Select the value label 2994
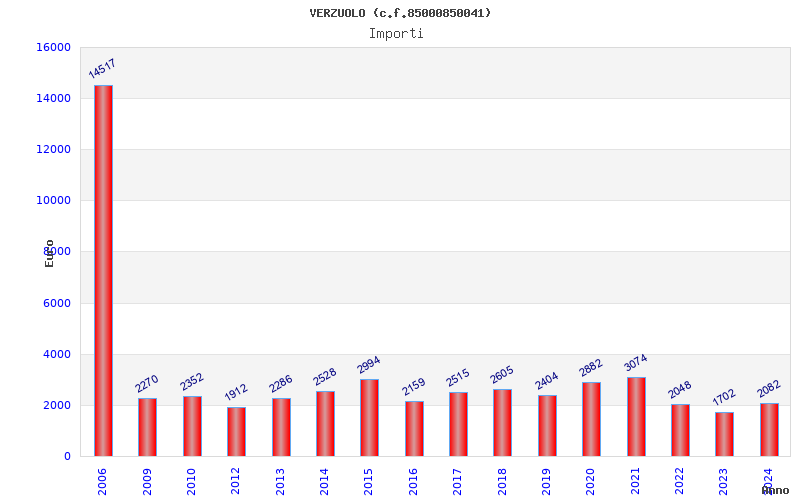 coord(369,364)
